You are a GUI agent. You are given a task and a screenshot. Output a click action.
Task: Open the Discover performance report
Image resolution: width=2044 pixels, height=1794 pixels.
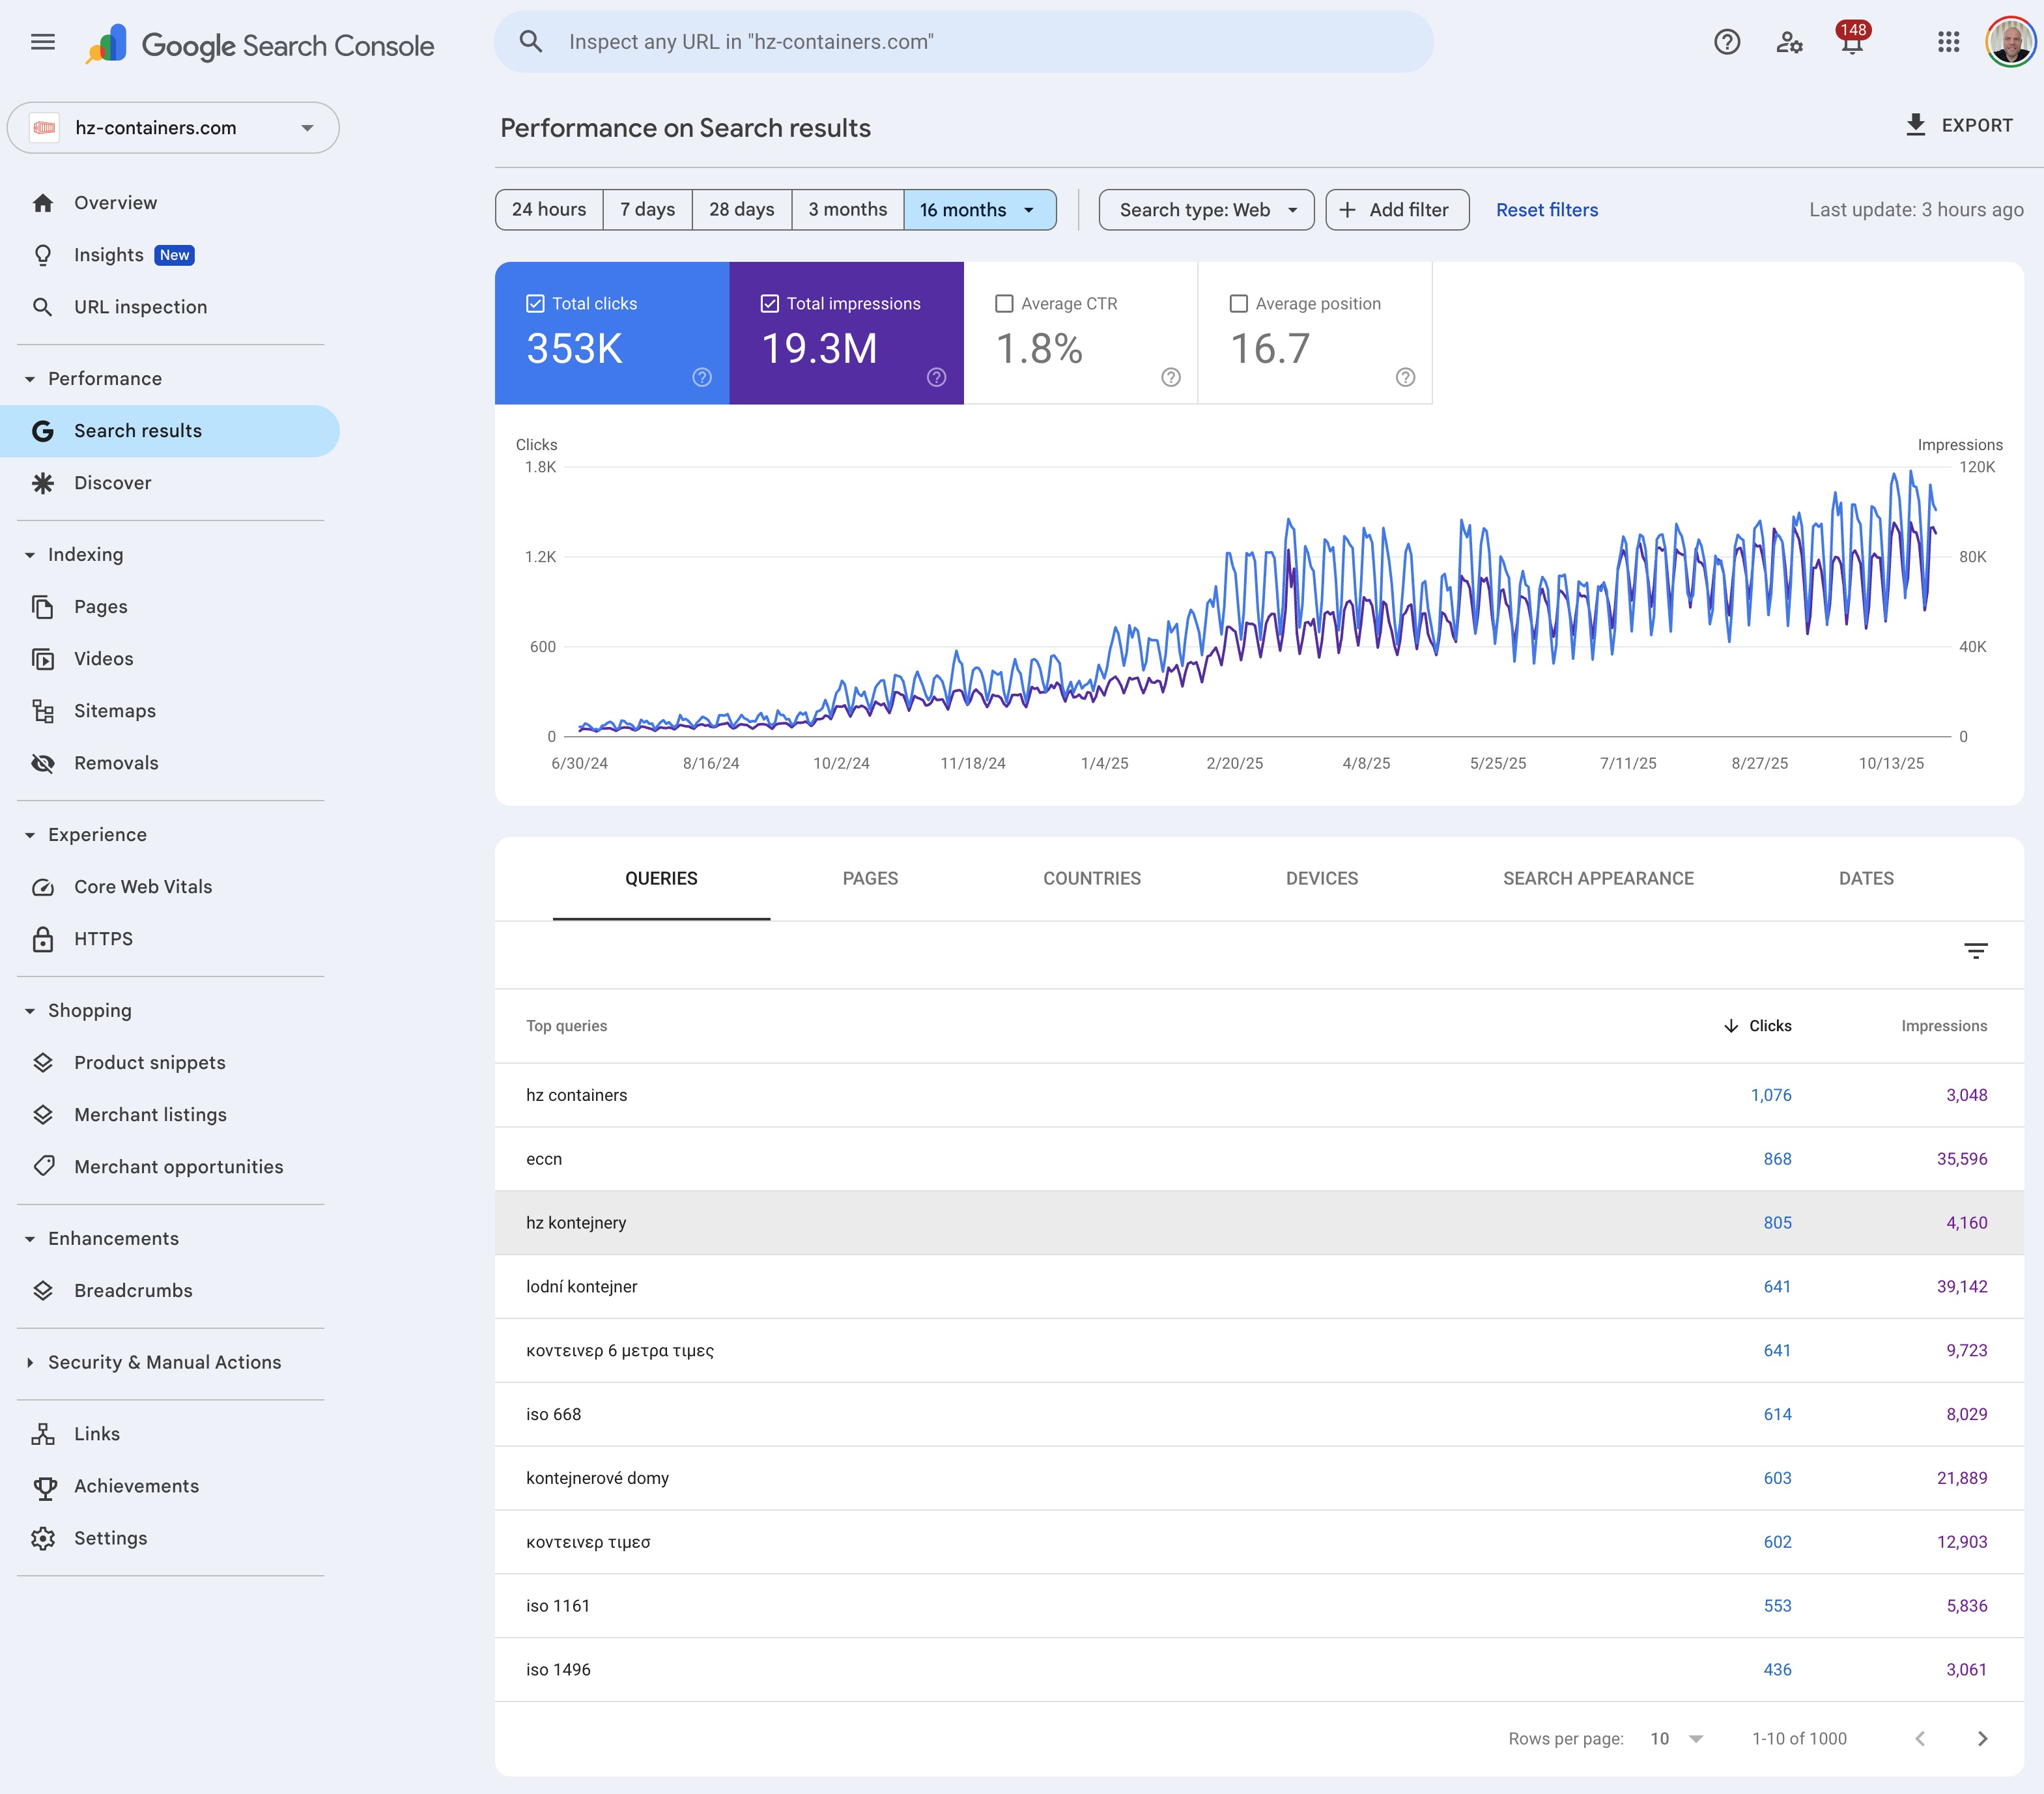pyautogui.click(x=113, y=482)
